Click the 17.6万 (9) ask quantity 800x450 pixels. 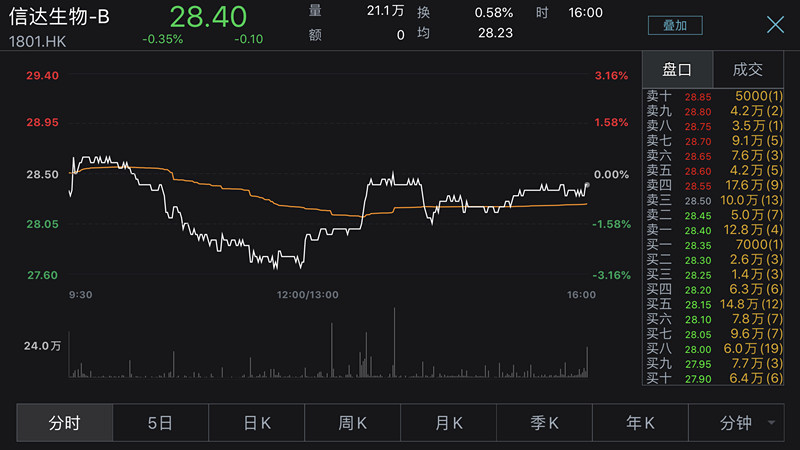click(754, 185)
